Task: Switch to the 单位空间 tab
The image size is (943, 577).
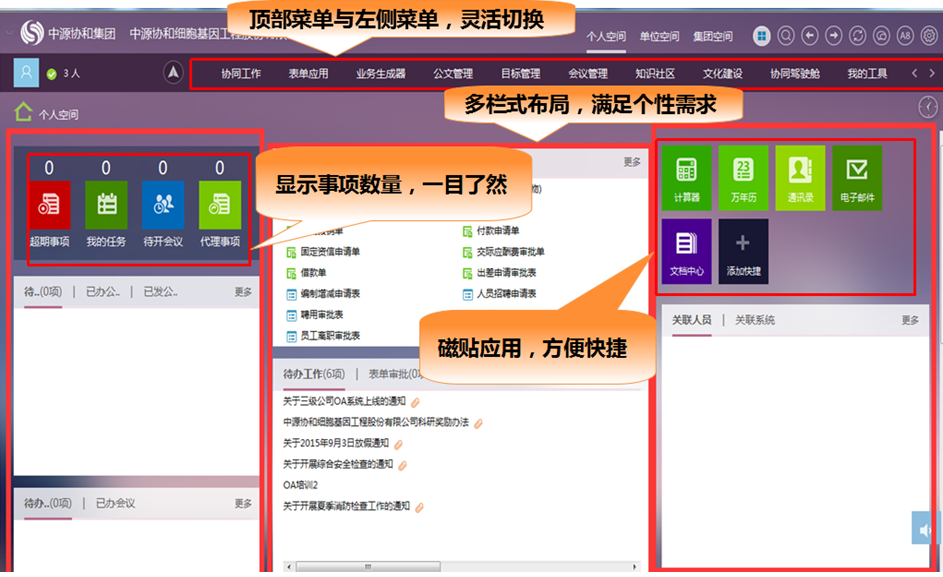Action: pos(659,37)
